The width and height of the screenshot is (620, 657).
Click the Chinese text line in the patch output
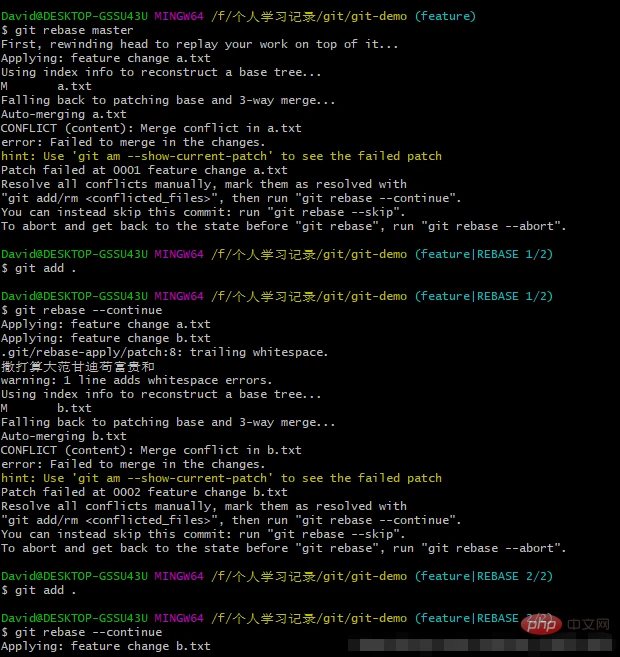(77, 366)
